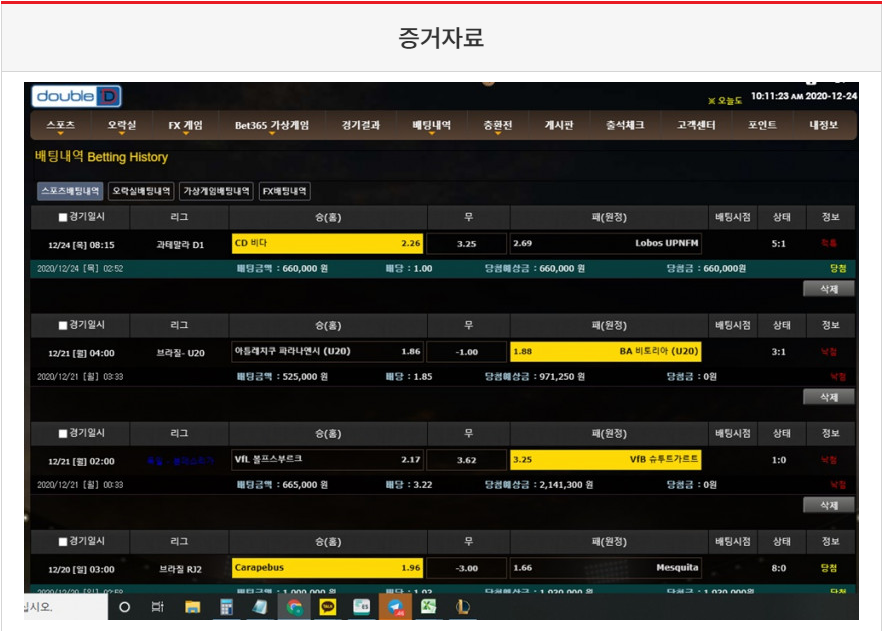Tick the 경기일시 checkbox for VfL 볼프스부르크 bet
Screen dimensions: 883x631
point(63,433)
